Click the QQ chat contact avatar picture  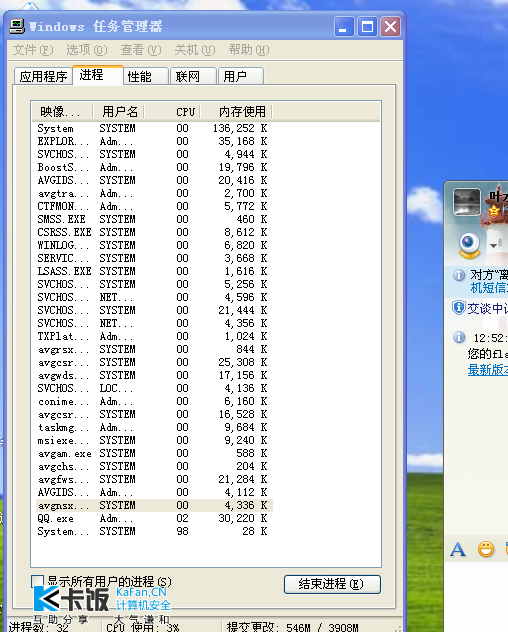(467, 202)
